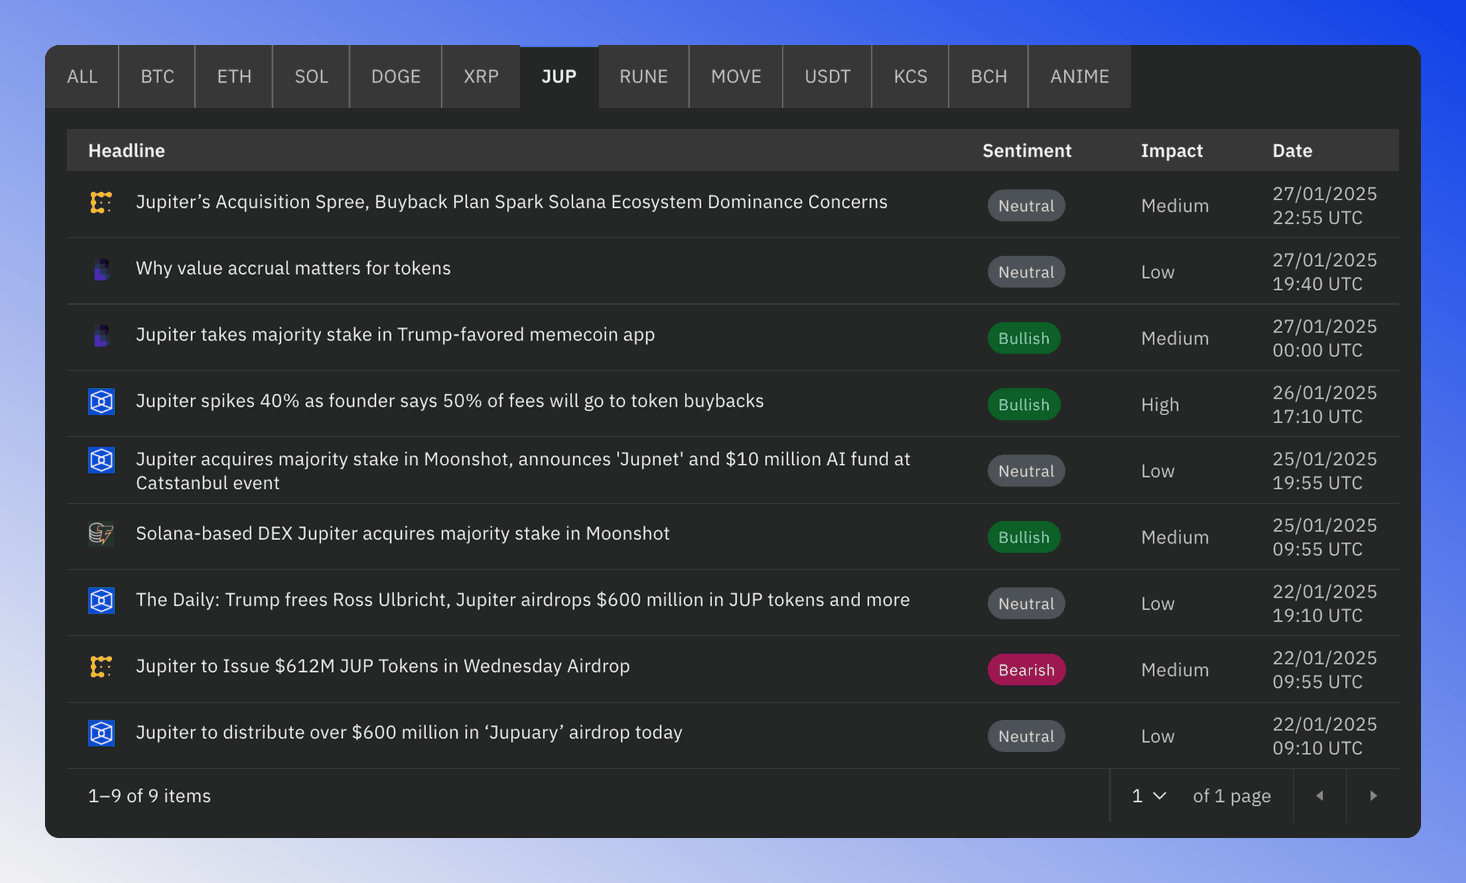This screenshot has width=1466, height=883.
Task: Open headline Jupiter spikes 40% as founder says
Action: click(450, 401)
